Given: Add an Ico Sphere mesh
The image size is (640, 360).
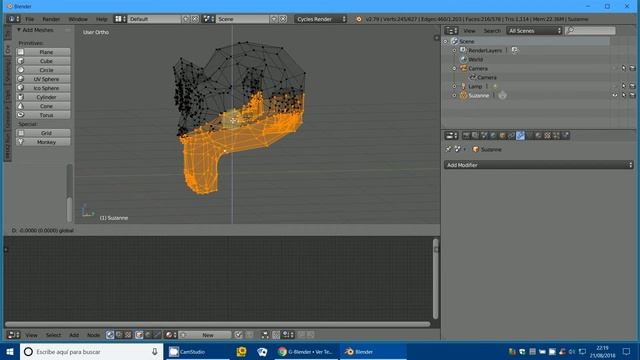Looking at the screenshot, I should pos(43,88).
